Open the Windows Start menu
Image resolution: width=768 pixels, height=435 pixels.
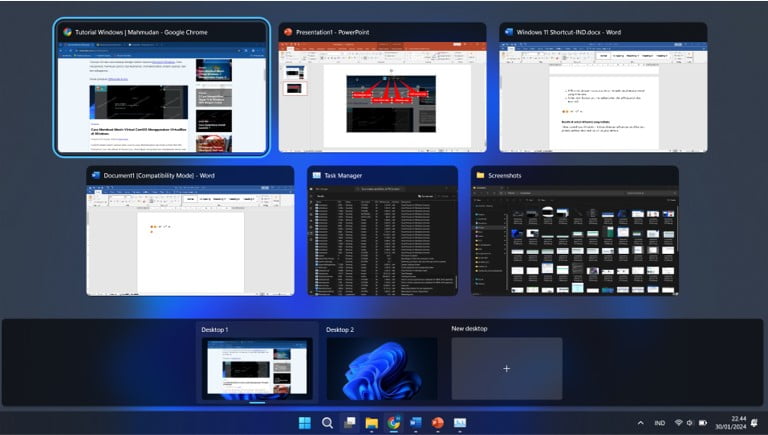click(304, 423)
